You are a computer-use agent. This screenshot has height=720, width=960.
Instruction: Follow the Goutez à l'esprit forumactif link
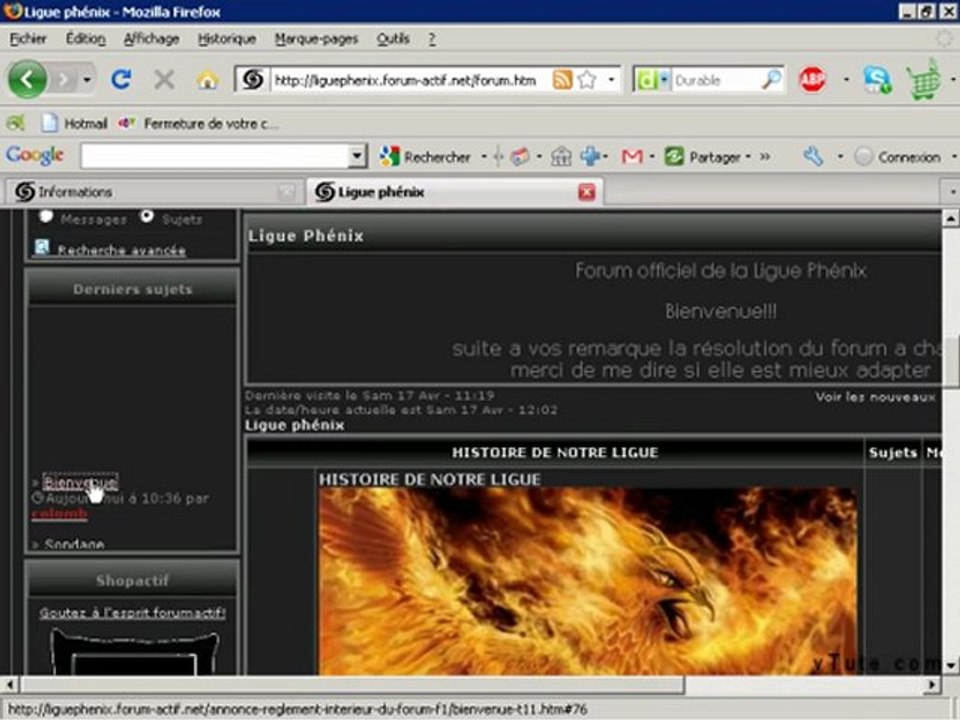coord(132,613)
